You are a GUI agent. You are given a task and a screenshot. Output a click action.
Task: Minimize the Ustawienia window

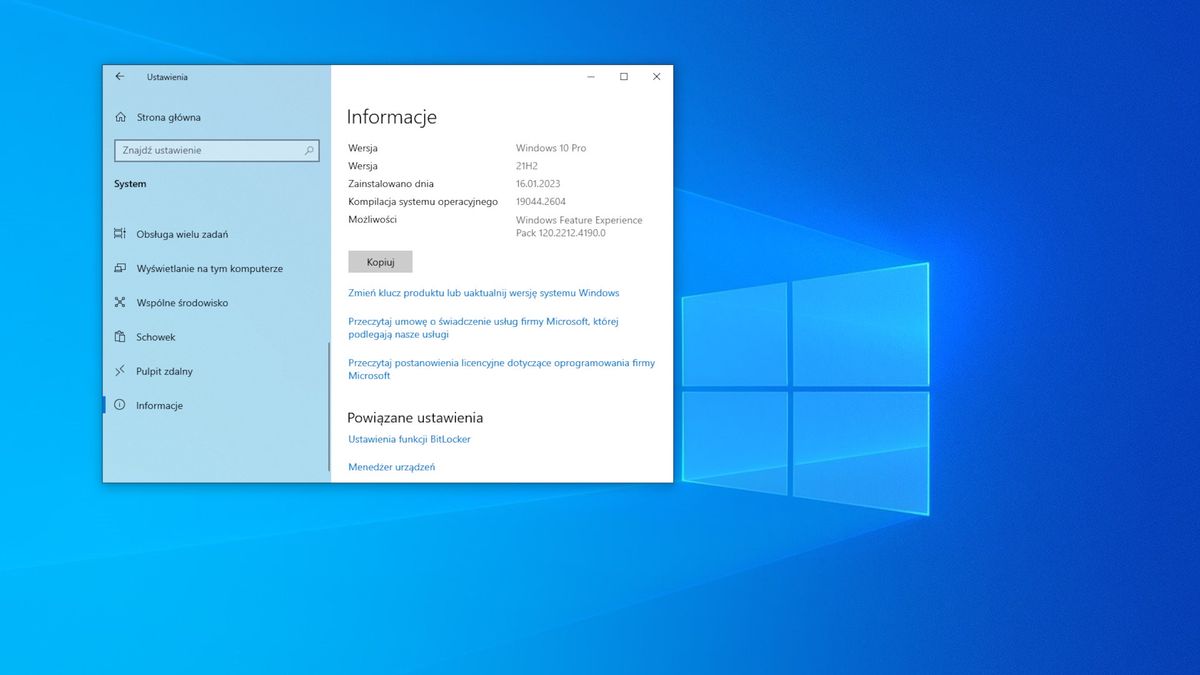click(590, 76)
